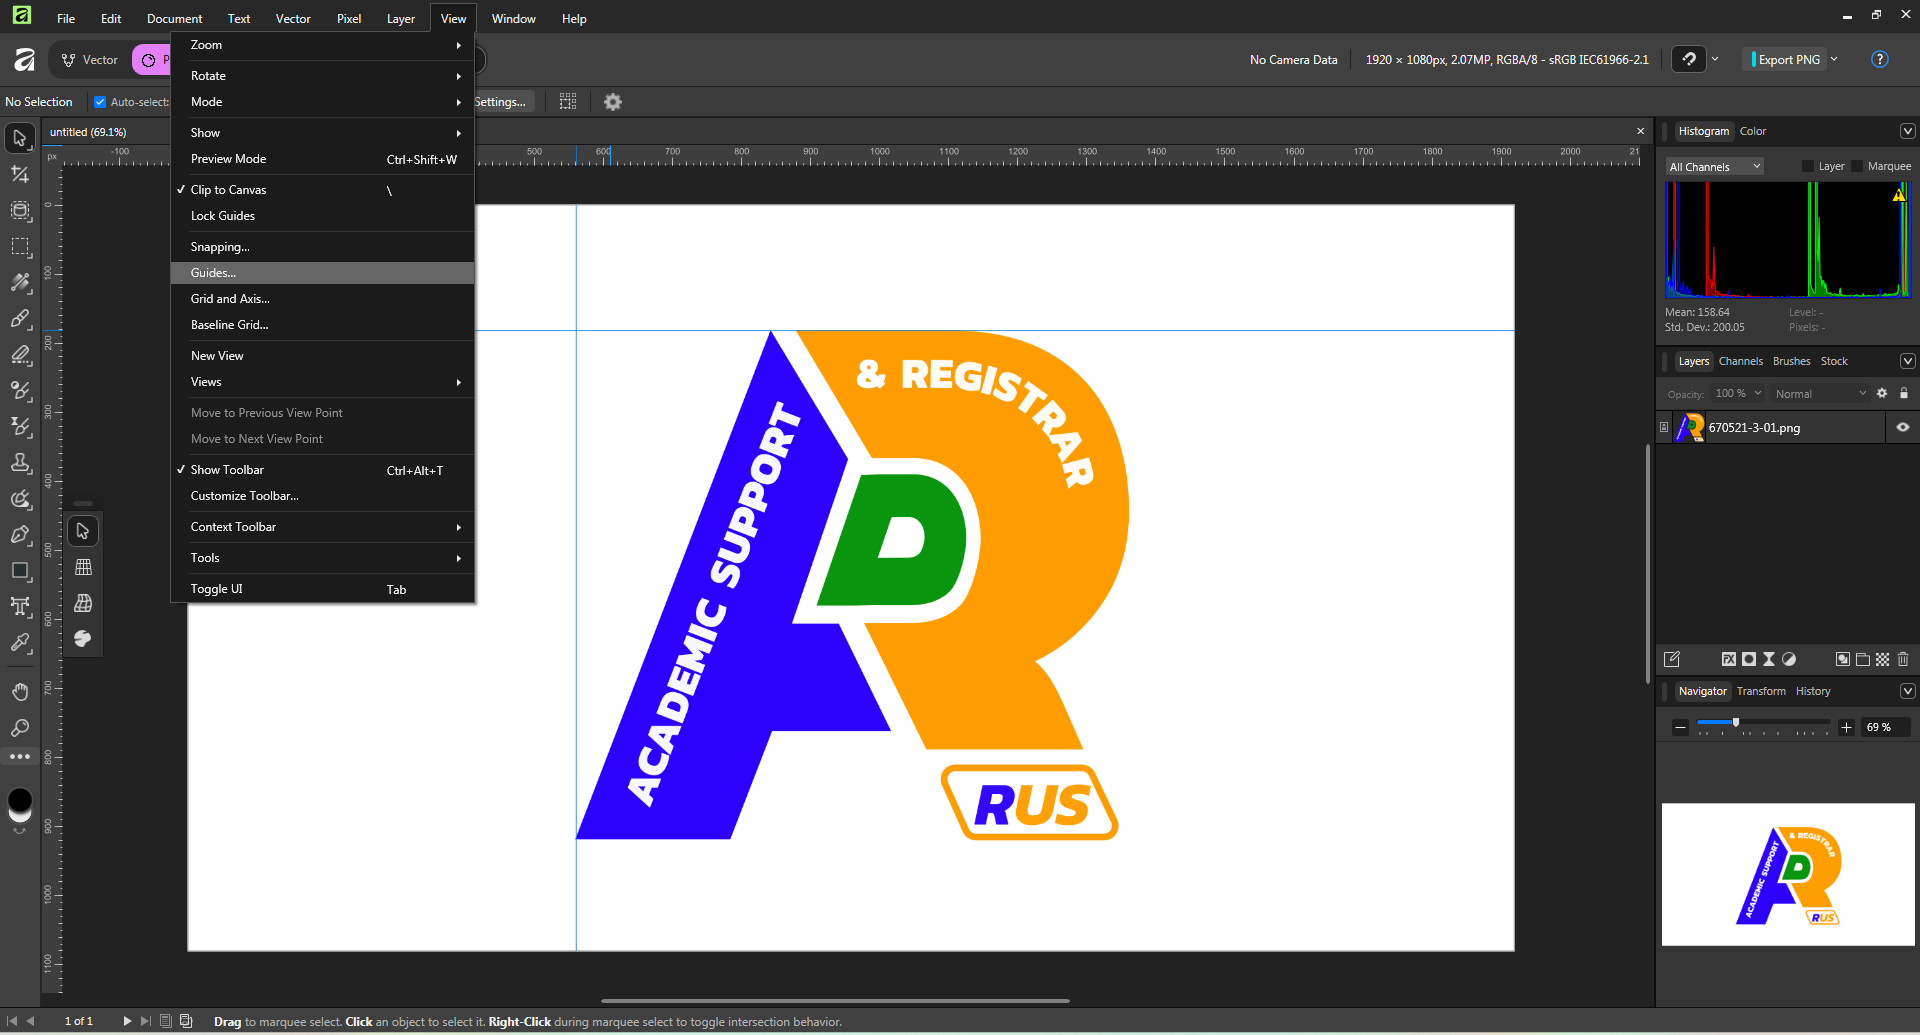Select the rectangular Marquee selection tool
The height and width of the screenshot is (1035, 1920).
20,247
